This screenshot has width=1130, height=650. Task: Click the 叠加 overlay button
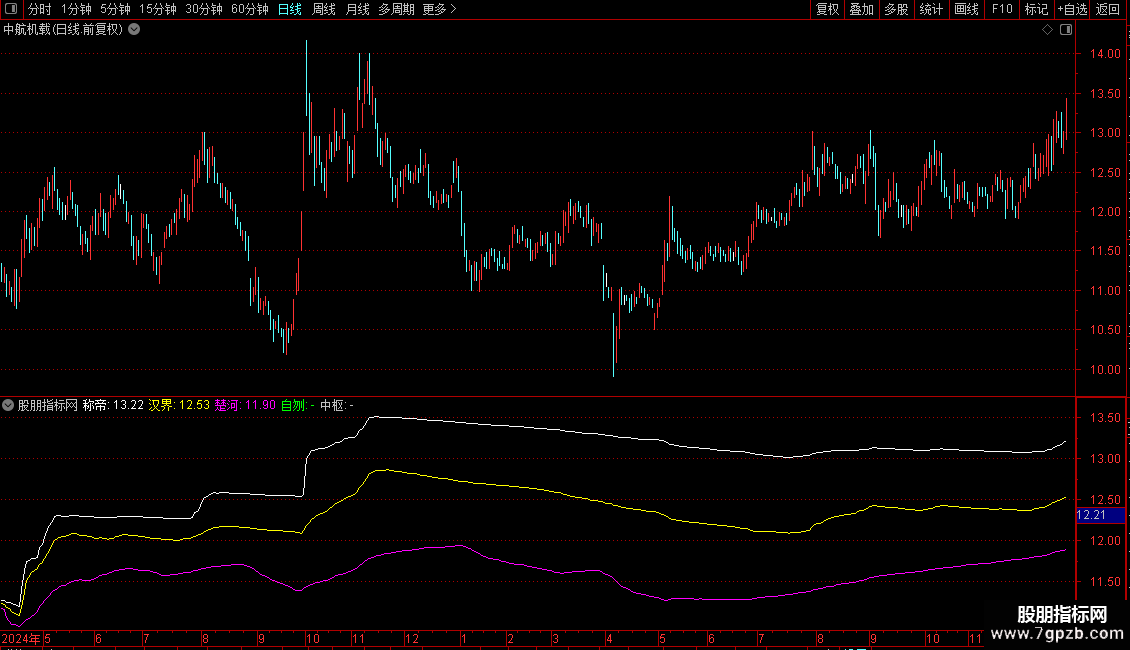point(861,9)
